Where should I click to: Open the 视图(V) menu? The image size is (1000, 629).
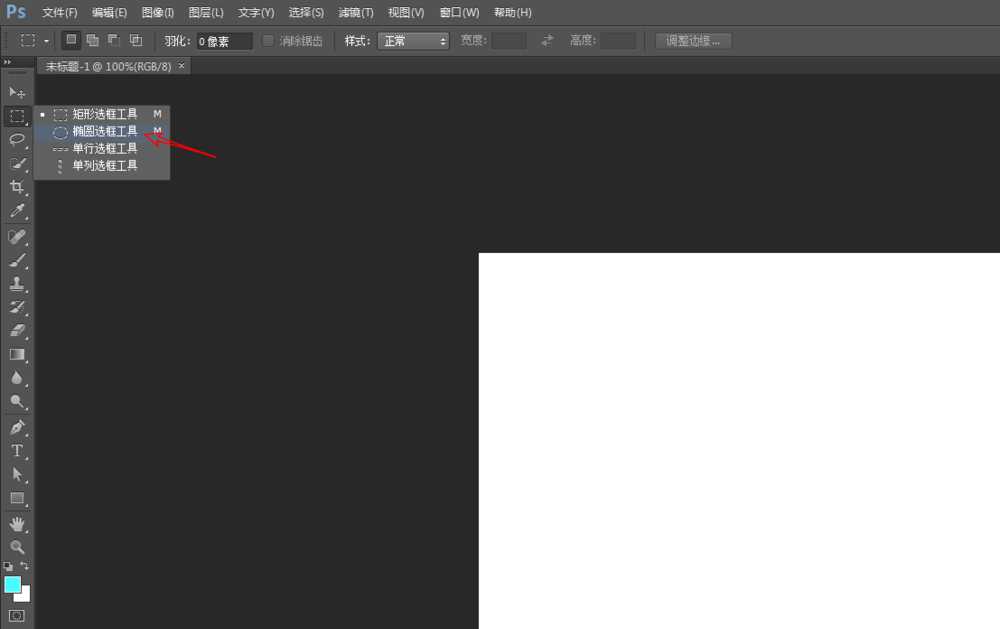pos(406,12)
